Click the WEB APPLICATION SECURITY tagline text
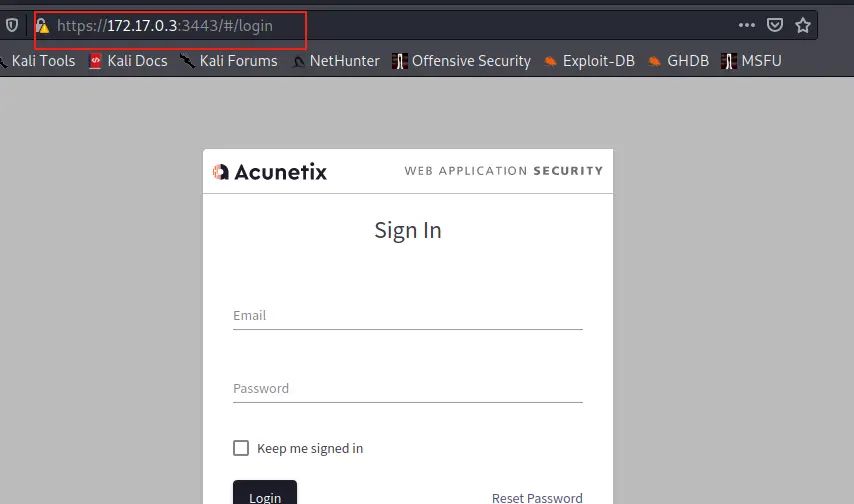This screenshot has height=504, width=854. (x=504, y=171)
